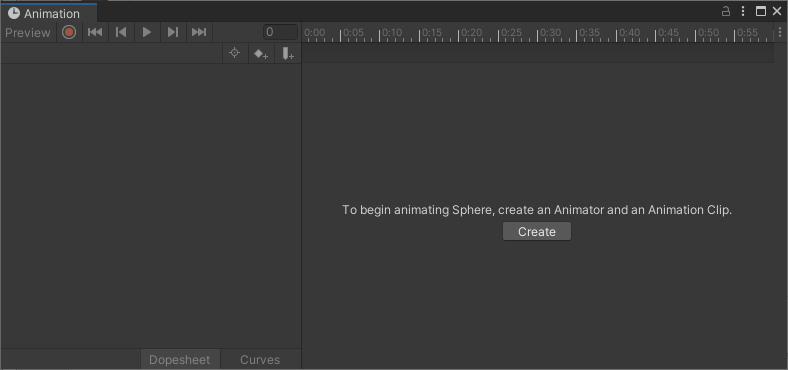
Task: Close the Animation window
Action: (x=777, y=11)
